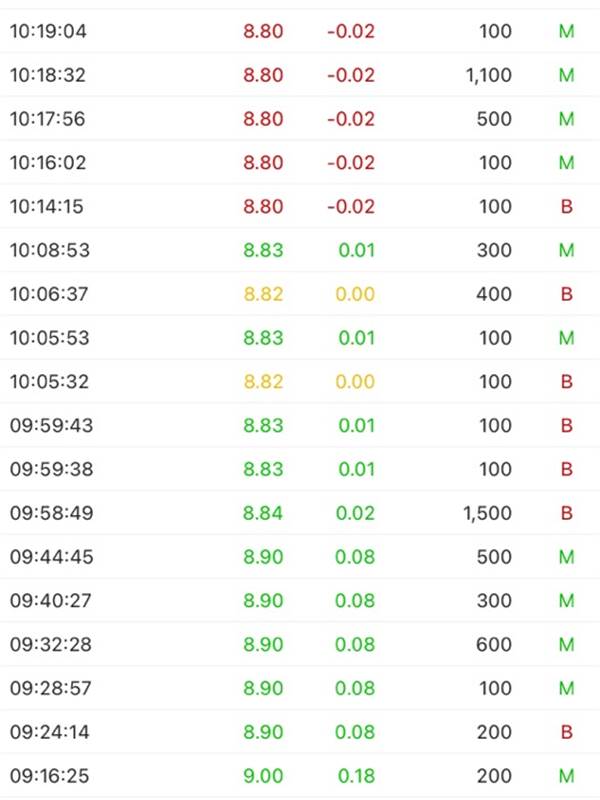The image size is (600, 800).
Task: Click the 1,100 volume value
Action: 488,75
